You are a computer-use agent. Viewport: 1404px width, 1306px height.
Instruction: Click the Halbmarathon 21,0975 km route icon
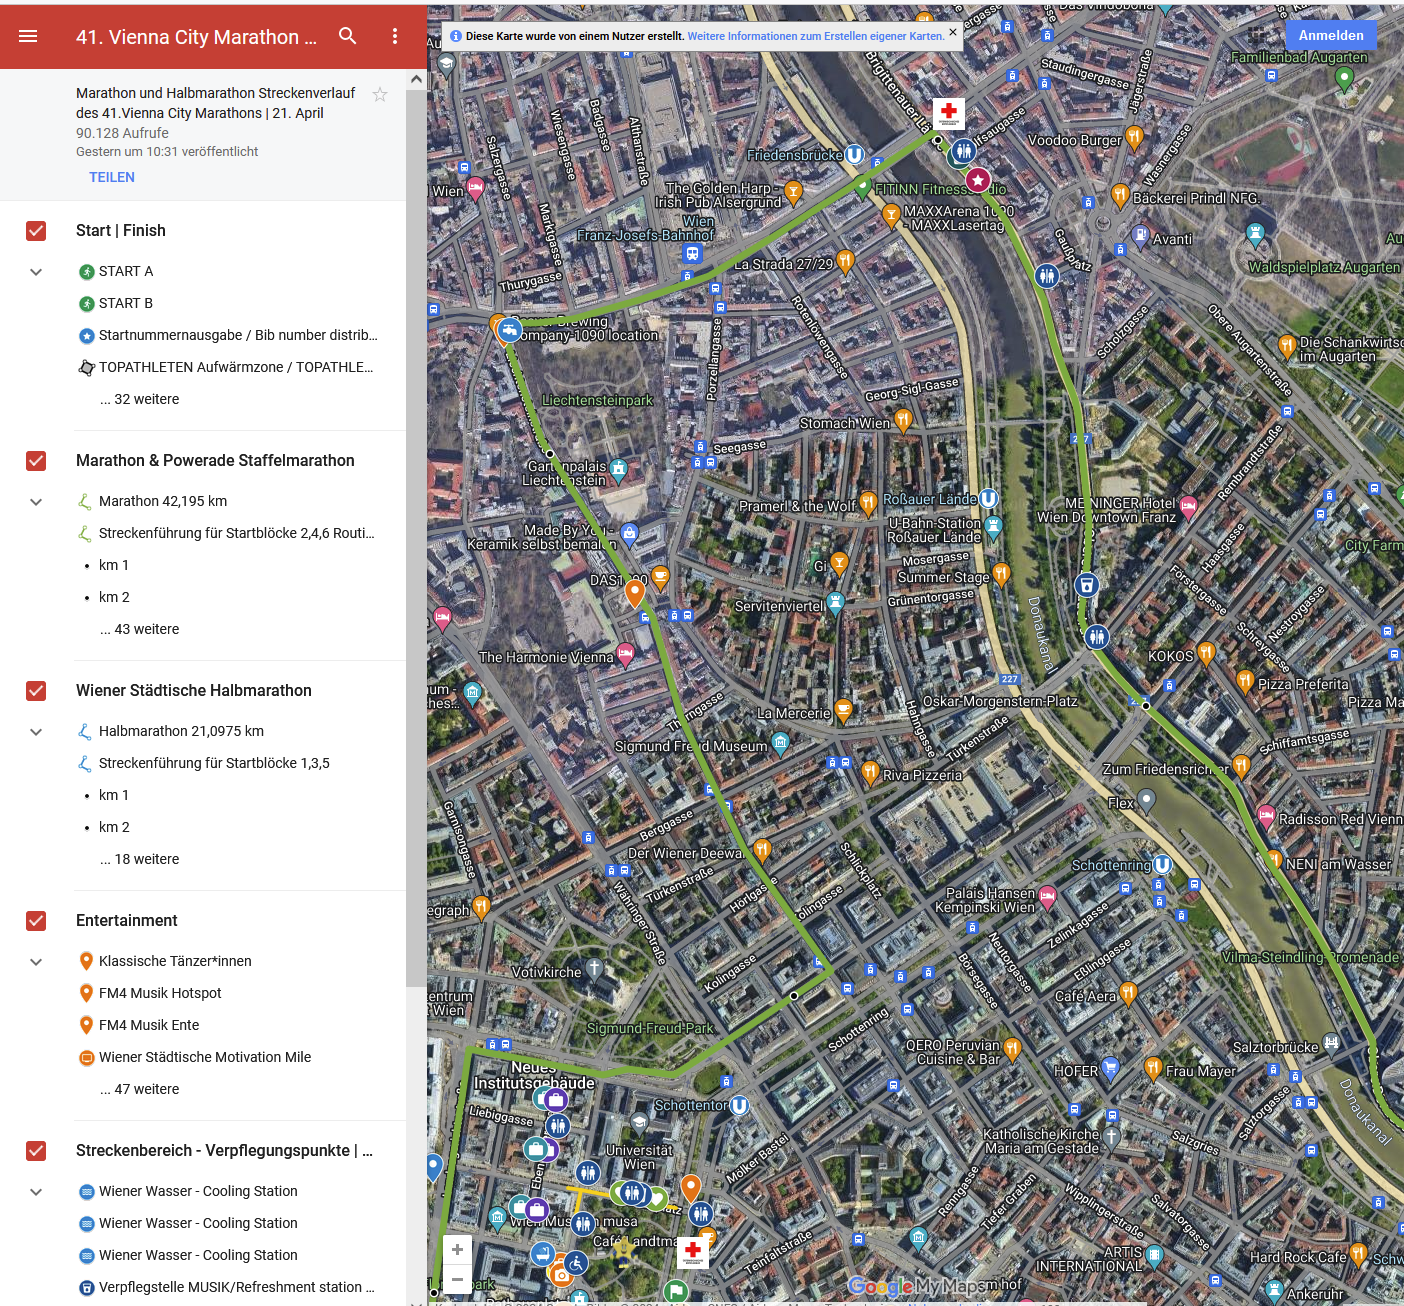(x=85, y=732)
